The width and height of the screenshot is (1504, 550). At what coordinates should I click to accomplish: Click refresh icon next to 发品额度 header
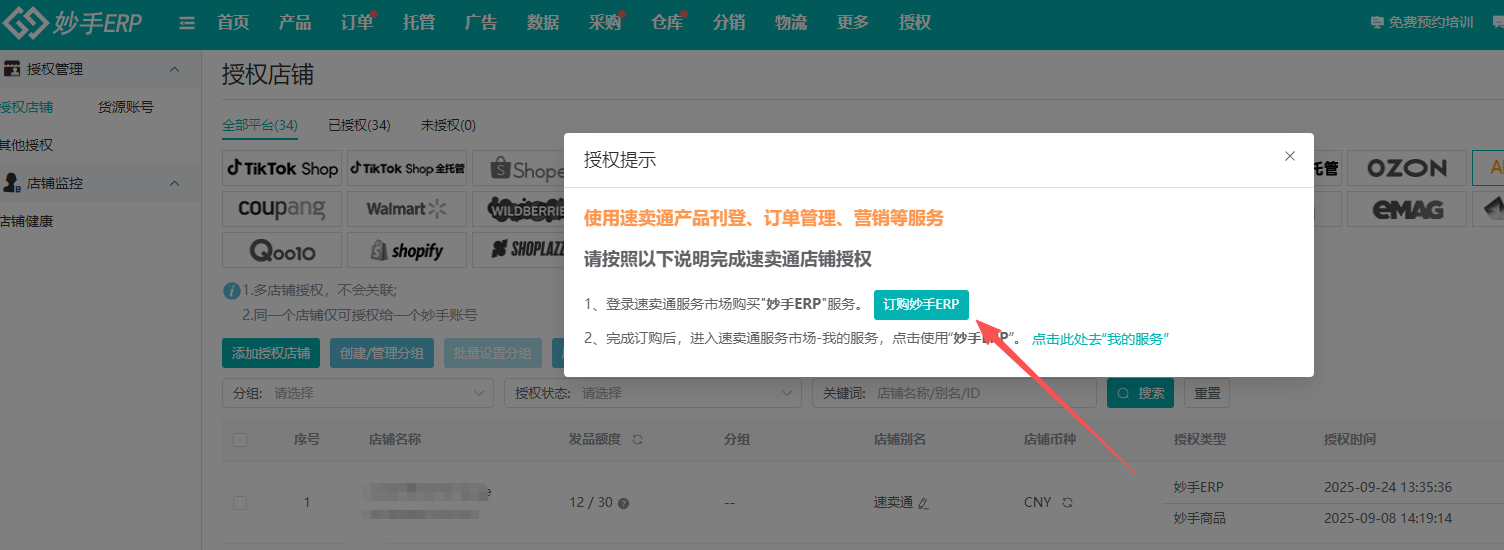point(637,439)
